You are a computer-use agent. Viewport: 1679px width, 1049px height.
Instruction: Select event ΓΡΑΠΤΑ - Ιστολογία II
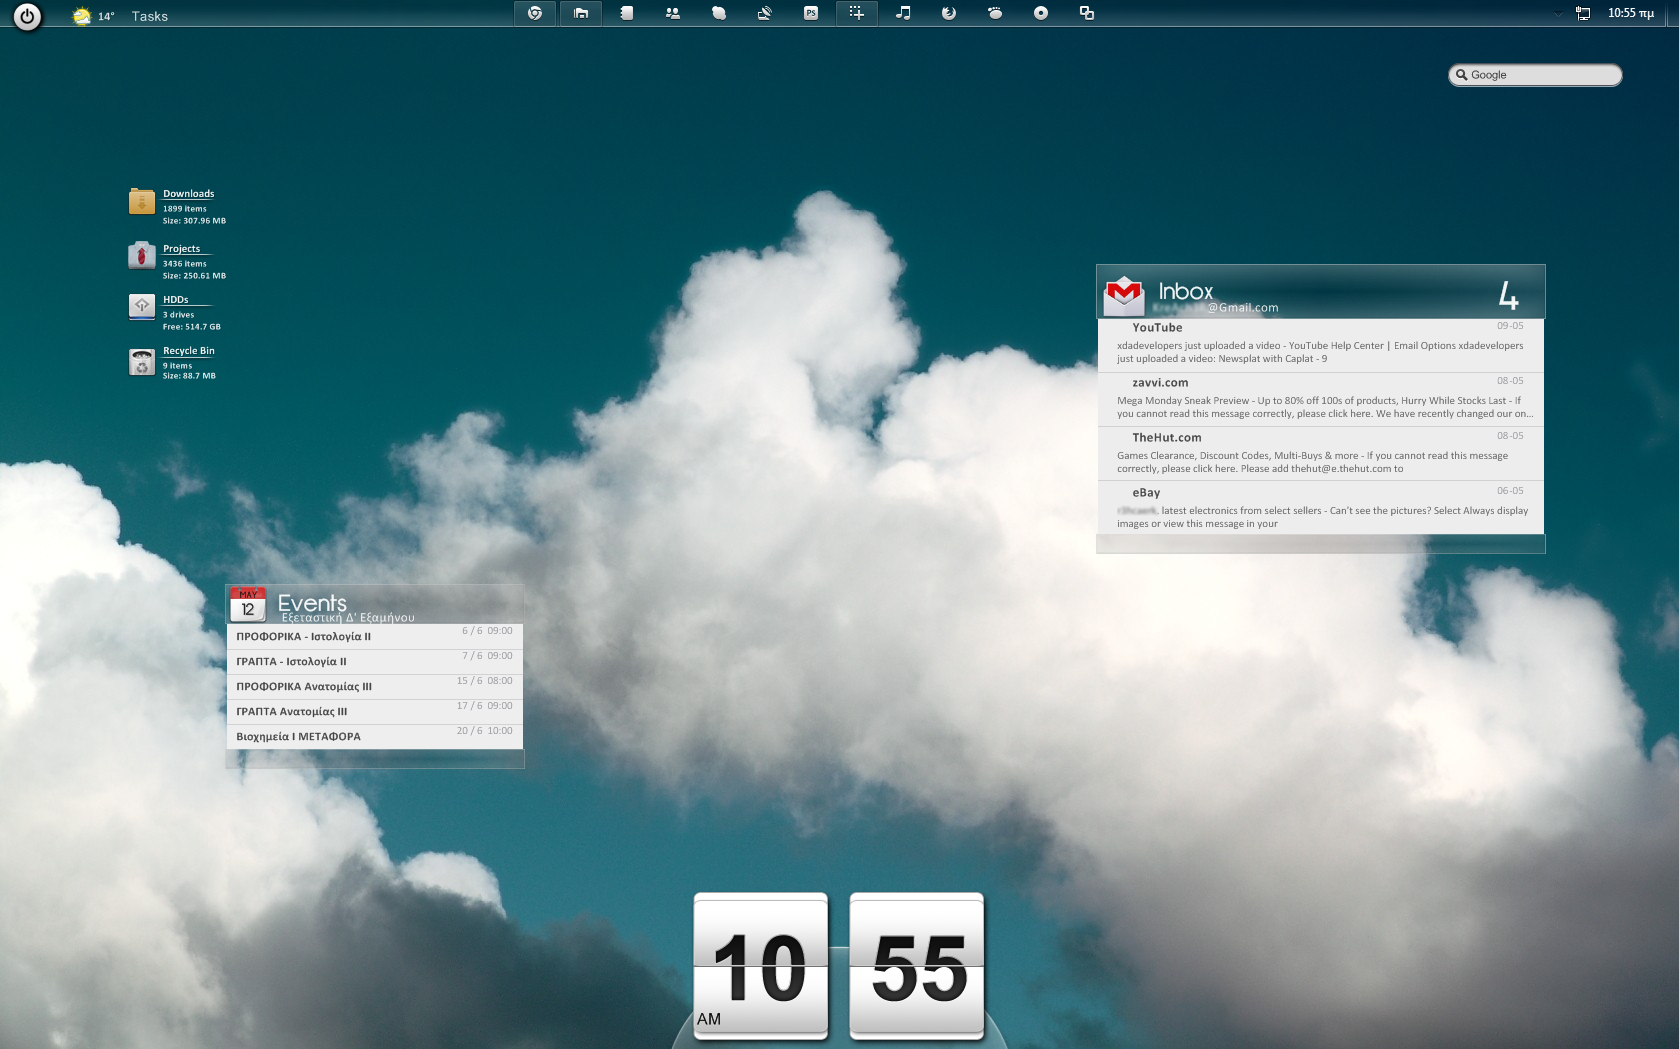point(375,662)
